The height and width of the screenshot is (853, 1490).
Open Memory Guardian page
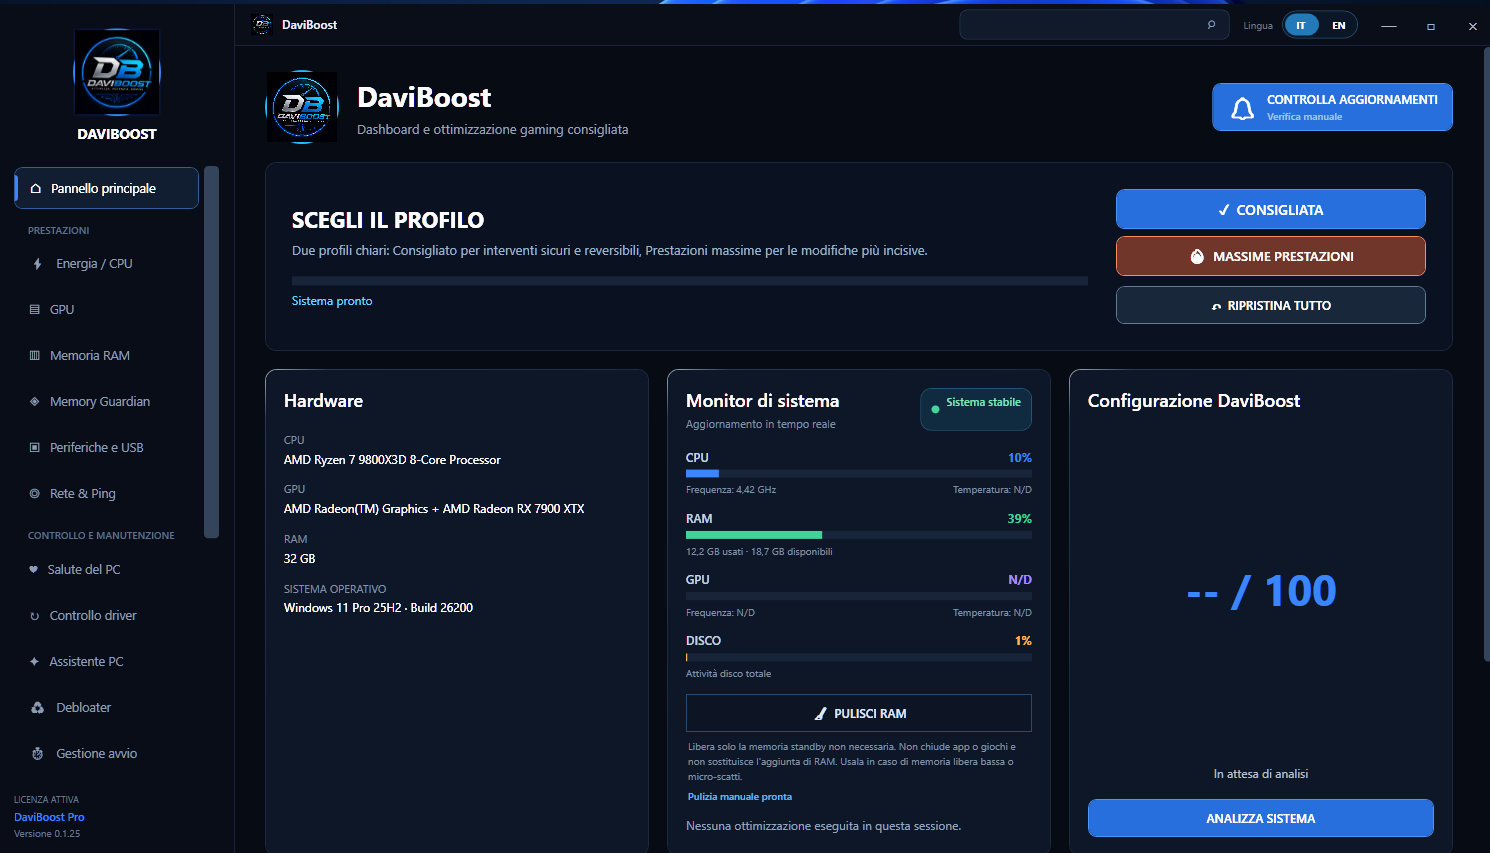107,402
